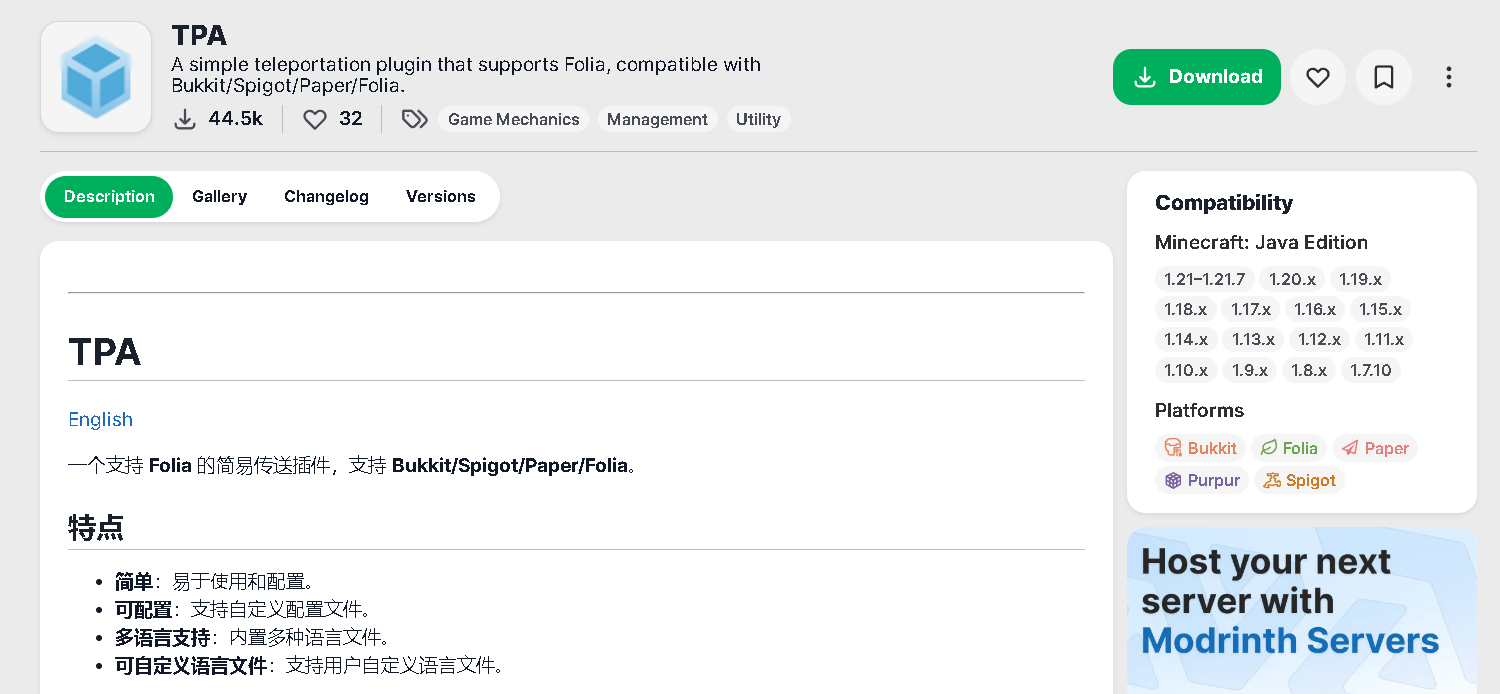Switch to the Gallery tab
The width and height of the screenshot is (1500, 694).
pos(219,196)
